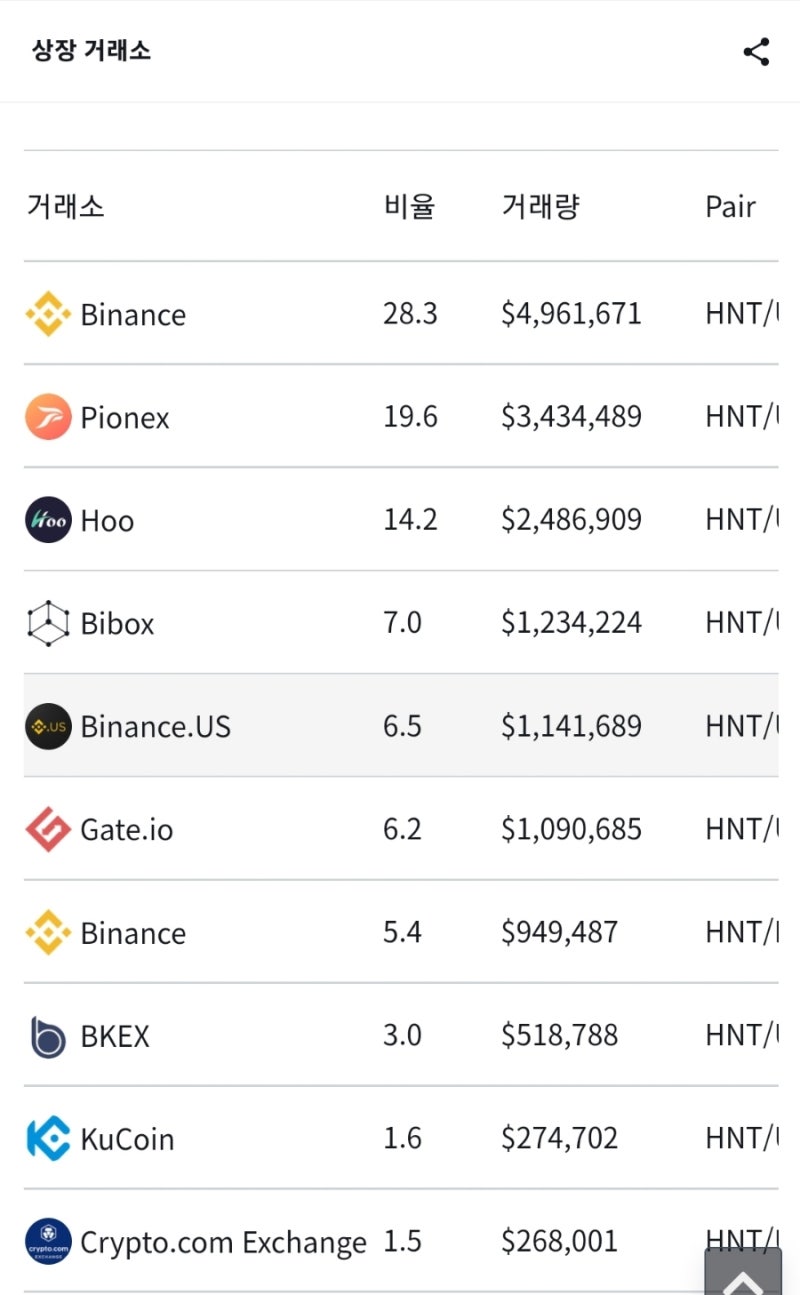Click the Binance.US logo icon
800x1295 pixels.
coord(48,726)
